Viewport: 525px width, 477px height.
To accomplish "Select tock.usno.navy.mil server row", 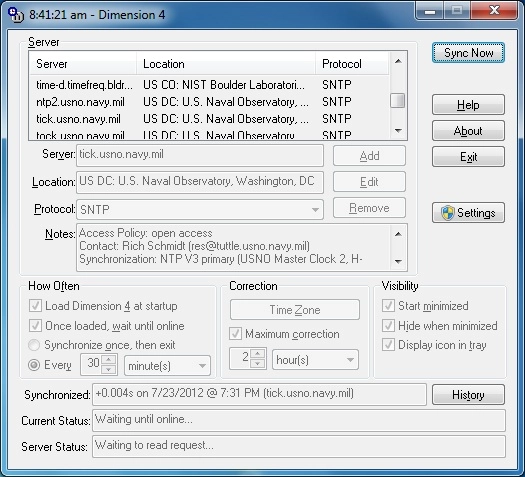I will pos(209,135).
